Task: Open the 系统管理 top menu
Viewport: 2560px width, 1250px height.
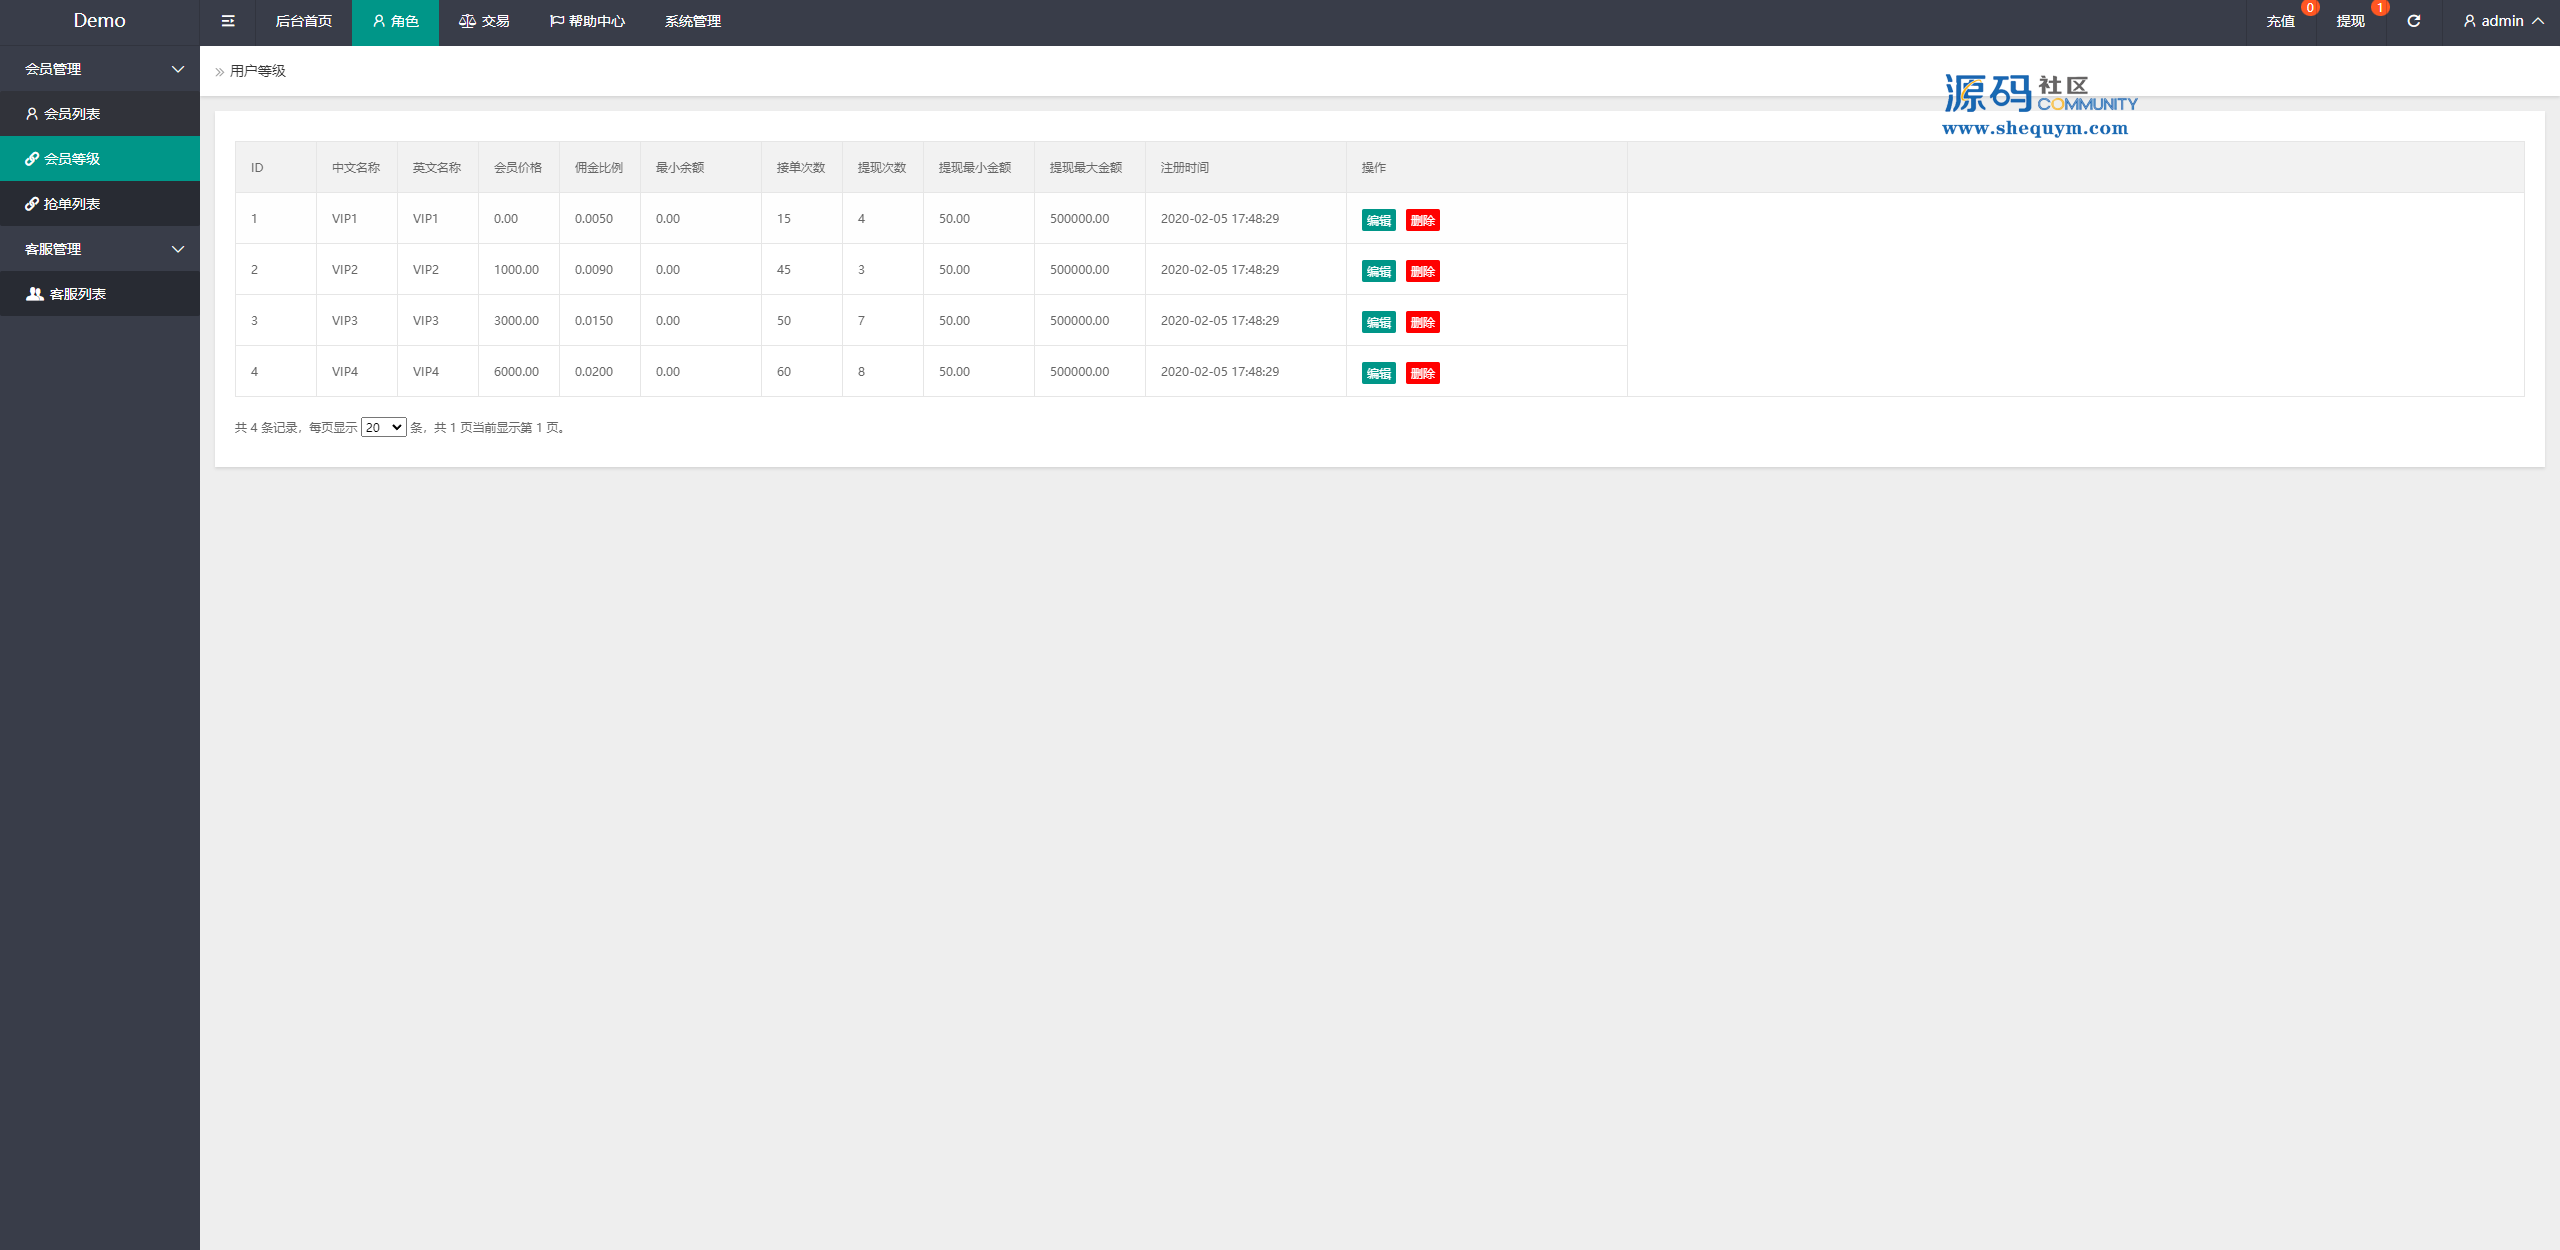Action: pyautogui.click(x=693, y=21)
